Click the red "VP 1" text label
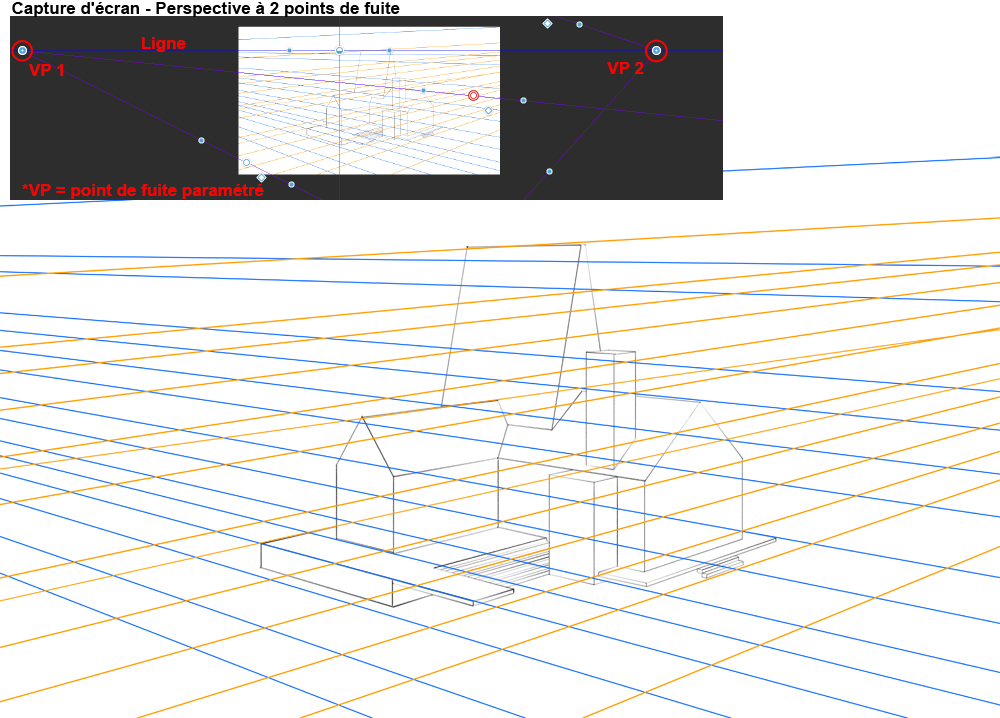 coord(47,71)
